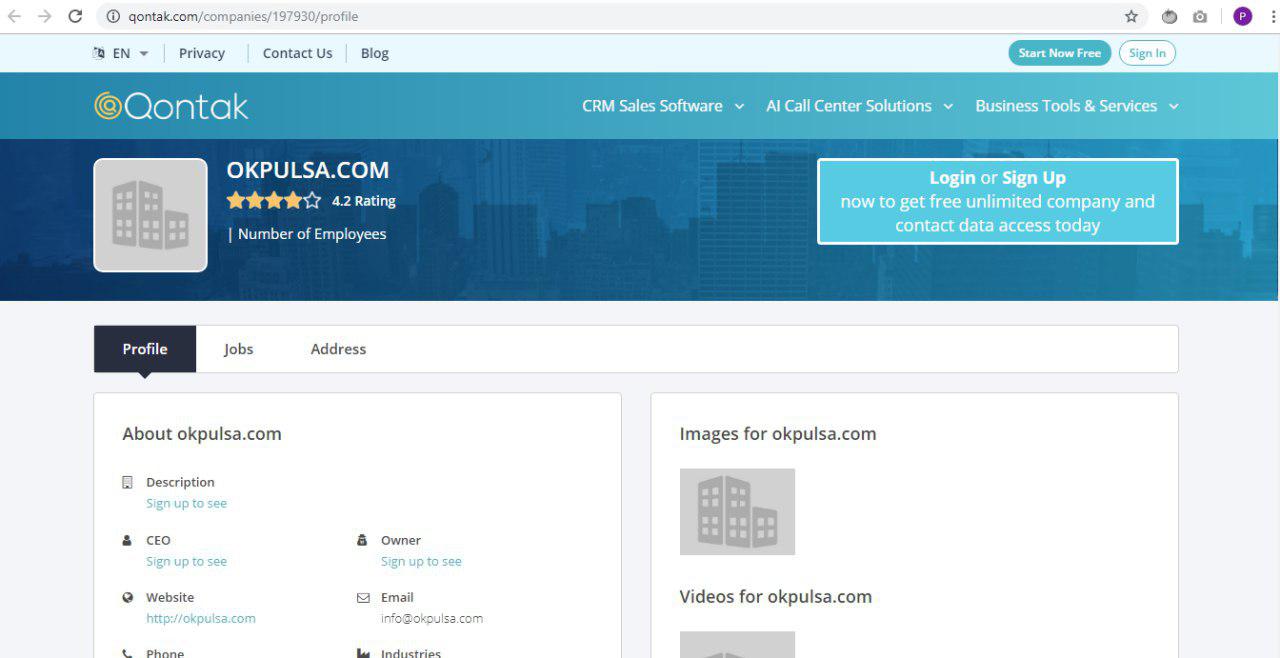This screenshot has height=658, width=1280.
Task: Click the 4.2 Rating text
Action: [x=364, y=201]
